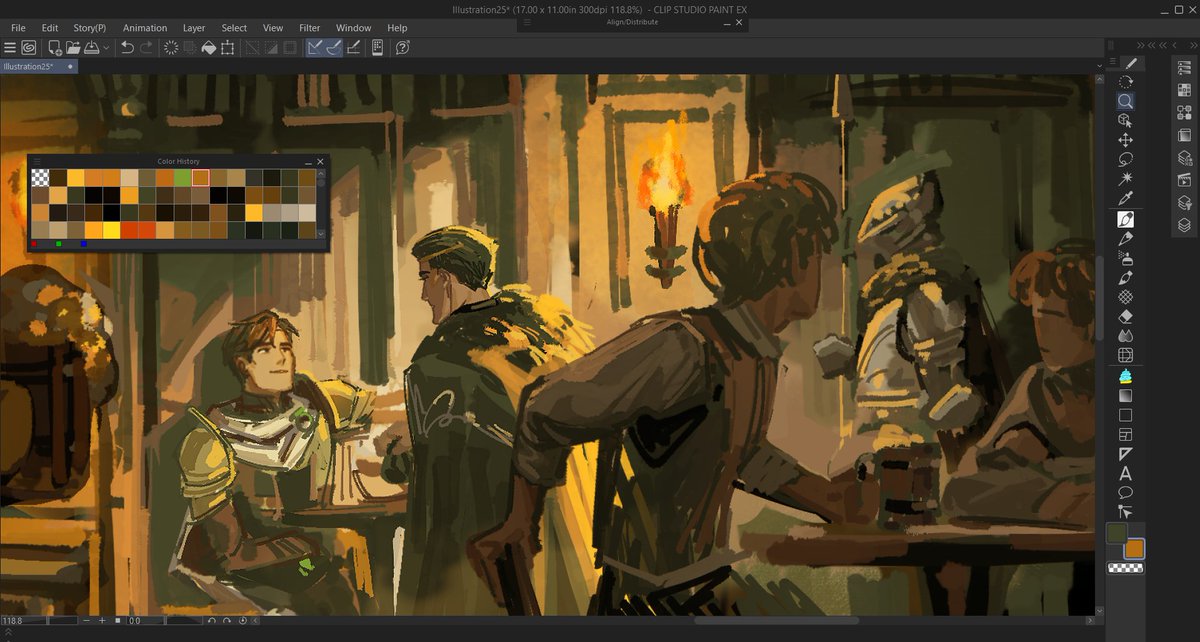This screenshot has height=642, width=1200.
Task: Select the transparent color checker strip
Action: point(1125,568)
